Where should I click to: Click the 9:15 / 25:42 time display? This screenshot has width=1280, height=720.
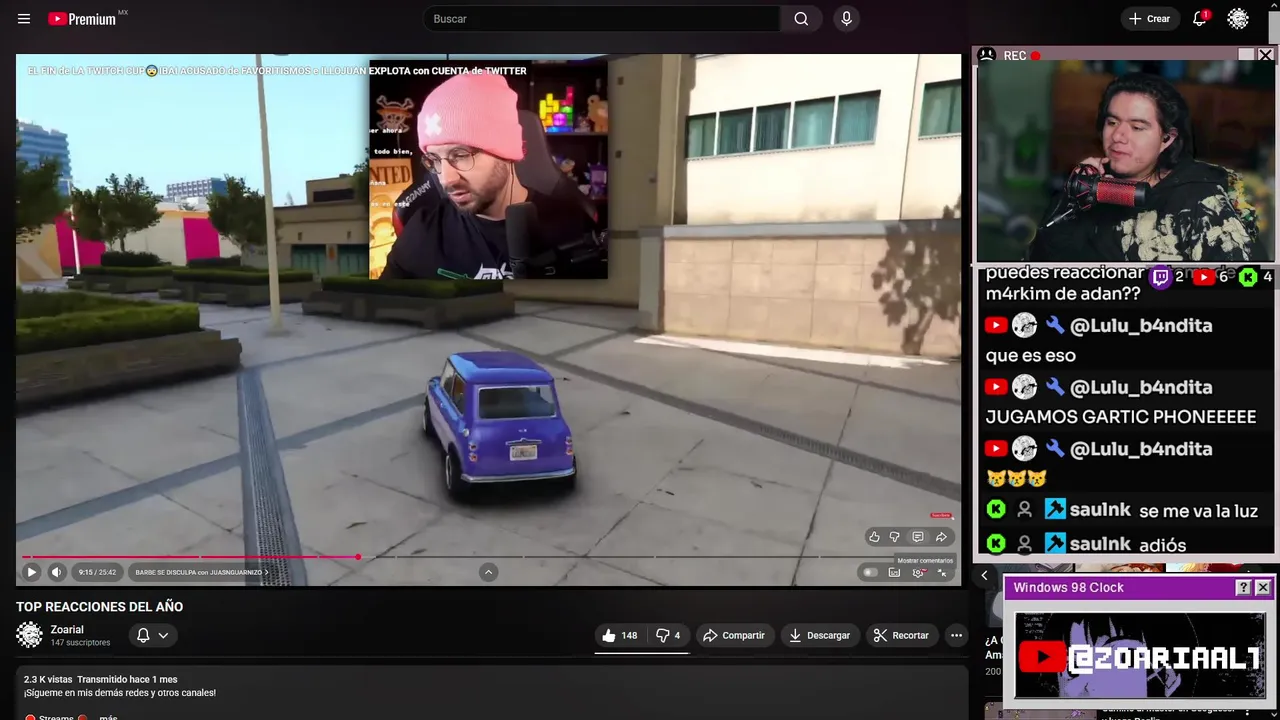click(x=97, y=572)
